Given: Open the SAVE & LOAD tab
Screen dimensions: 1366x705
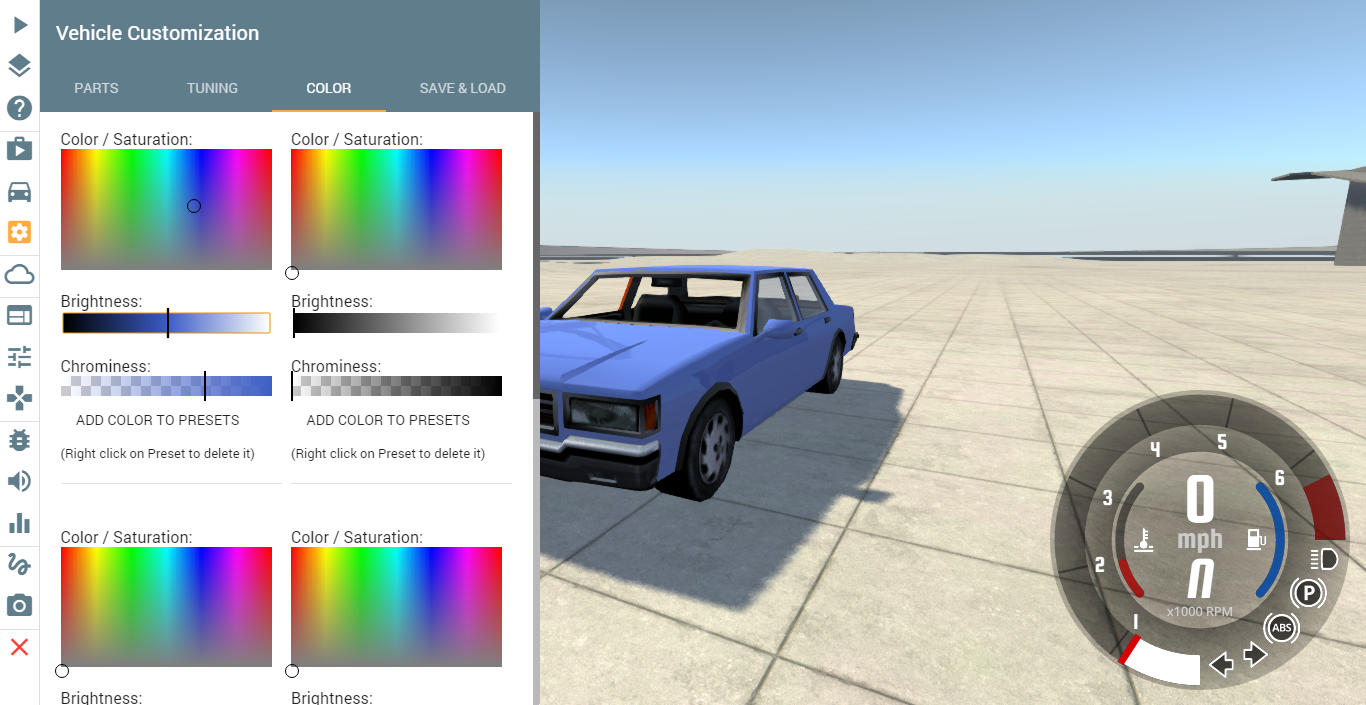Looking at the screenshot, I should click(x=462, y=88).
